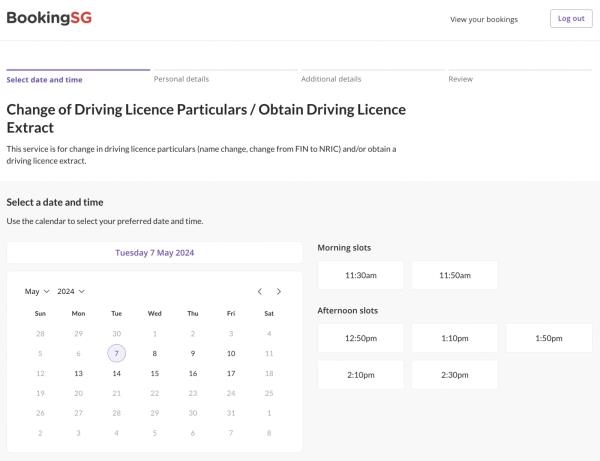Viewport: 600px width, 461px height.
Task: Open the year dropdown showing 2024
Action: click(71, 291)
